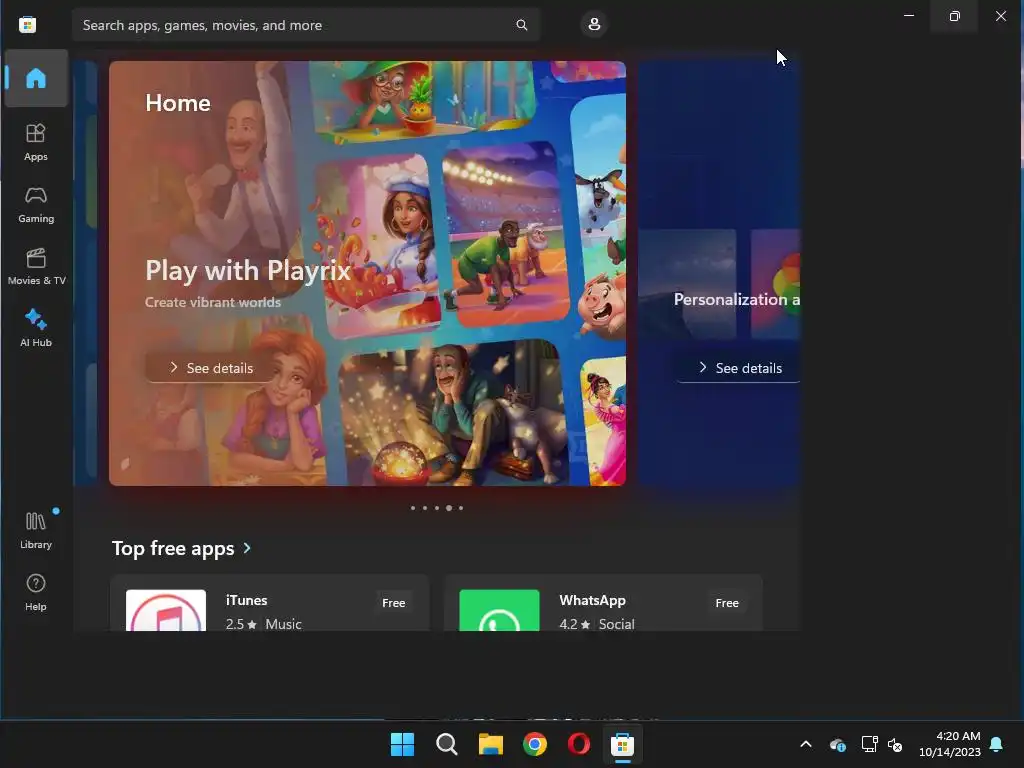Click Free button for WhatsApp

[x=727, y=603]
